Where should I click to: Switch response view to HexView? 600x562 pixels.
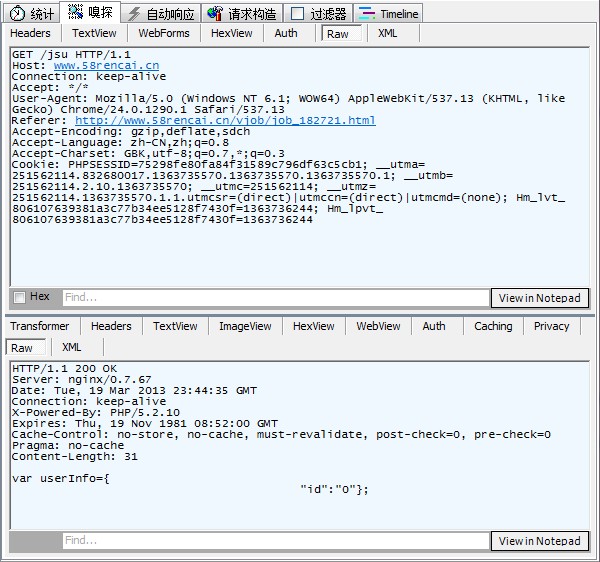tap(313, 326)
